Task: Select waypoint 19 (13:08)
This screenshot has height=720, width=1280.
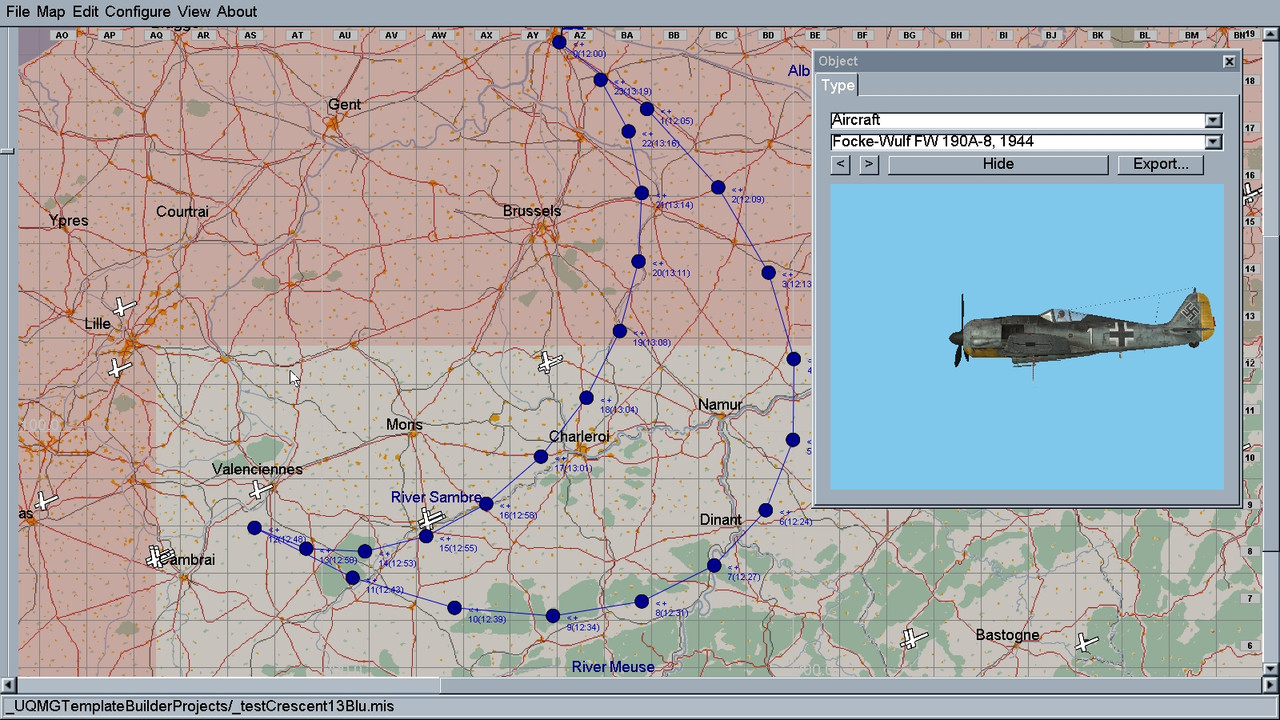Action: (x=619, y=331)
